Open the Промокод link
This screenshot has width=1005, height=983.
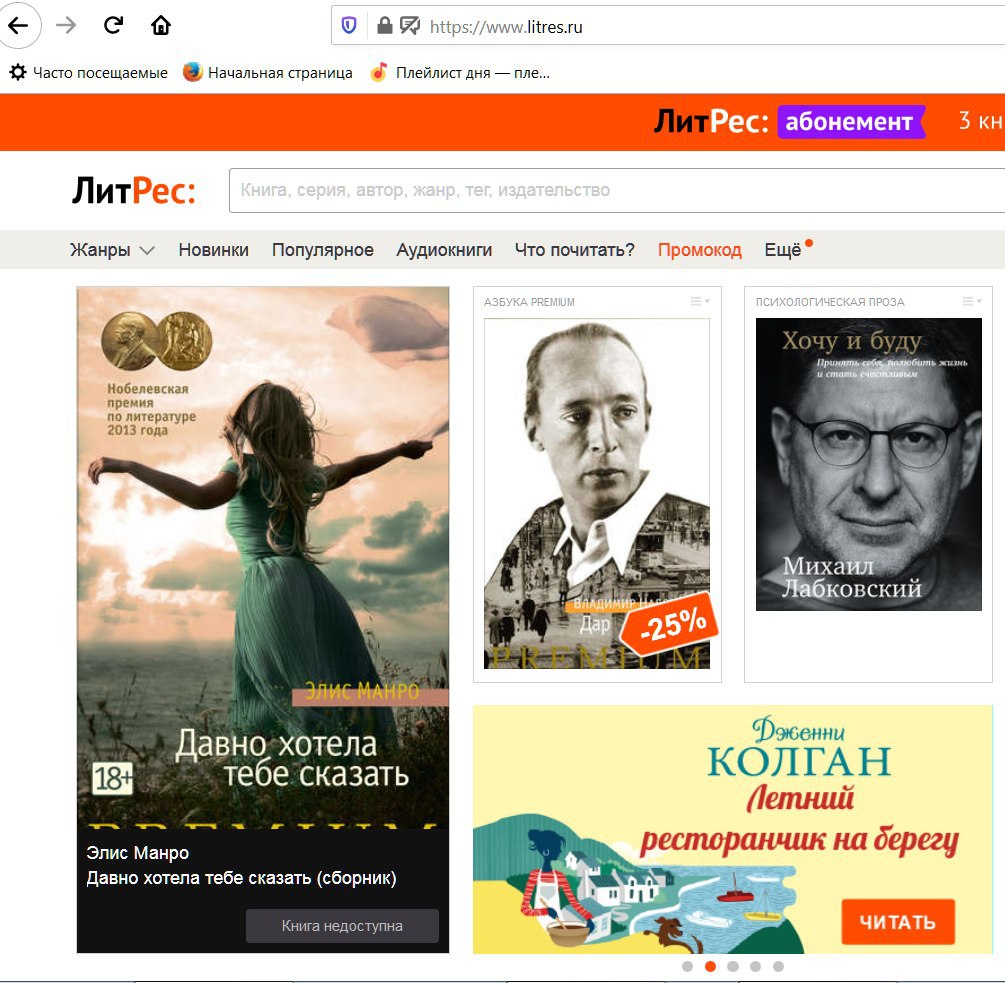point(699,250)
